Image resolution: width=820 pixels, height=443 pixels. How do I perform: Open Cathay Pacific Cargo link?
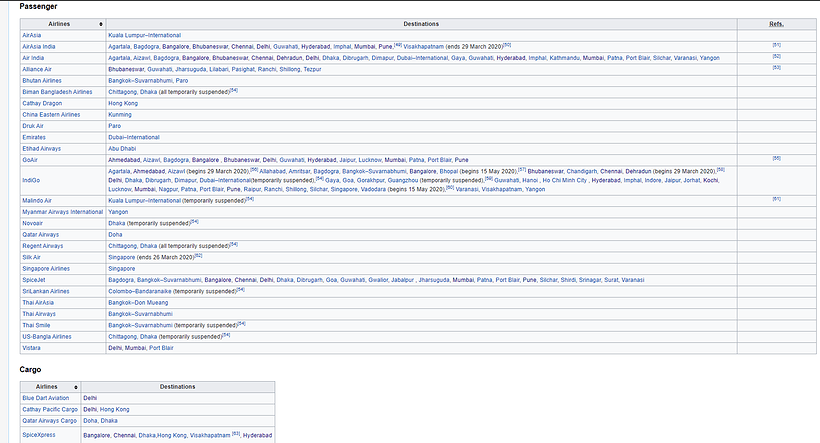[50, 410]
